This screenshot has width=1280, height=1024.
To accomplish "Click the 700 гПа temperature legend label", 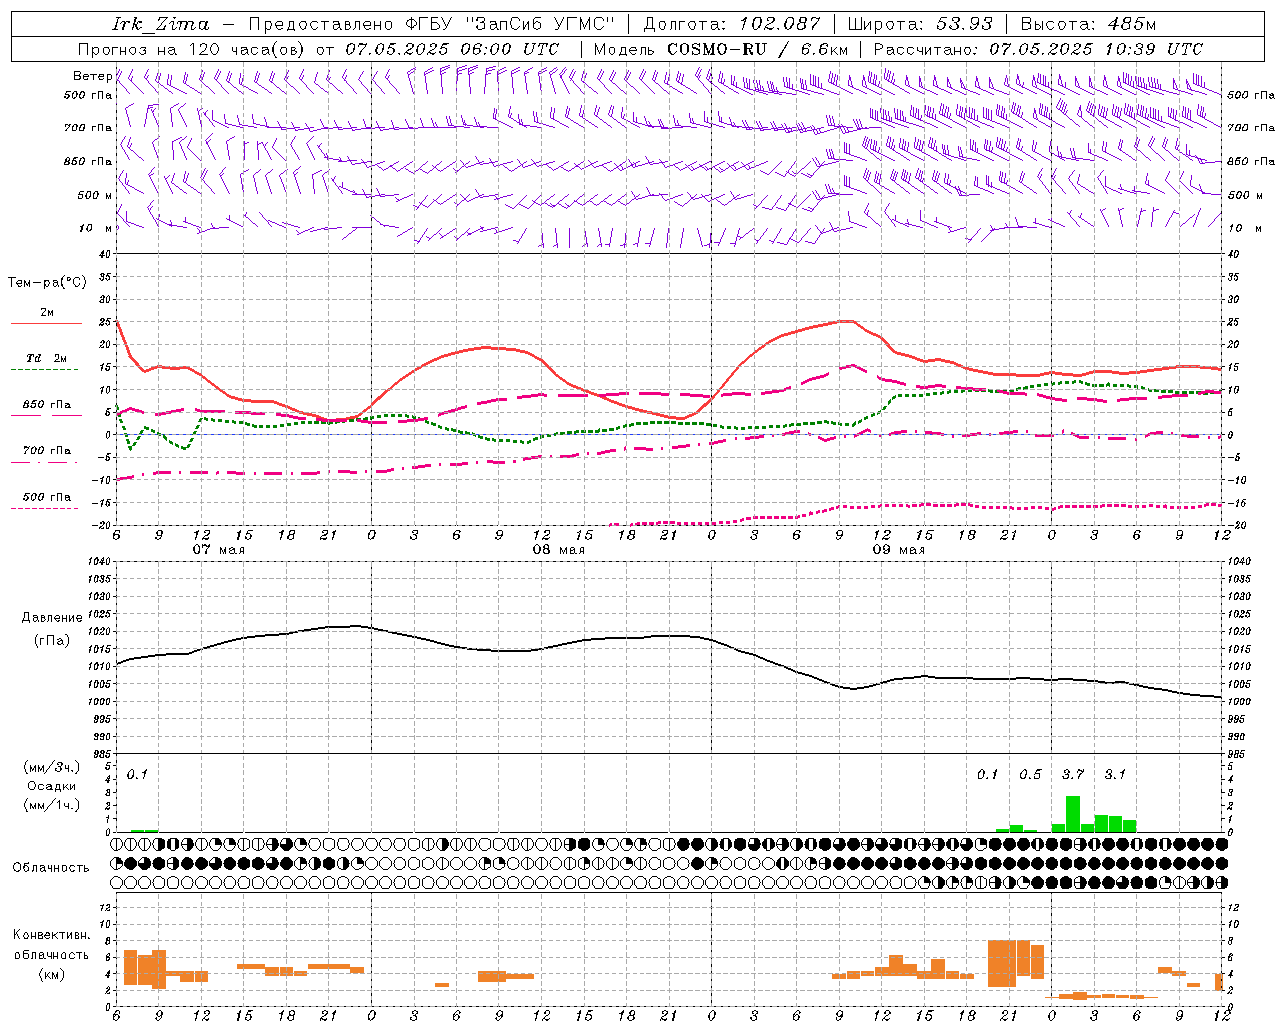I will coord(47,451).
